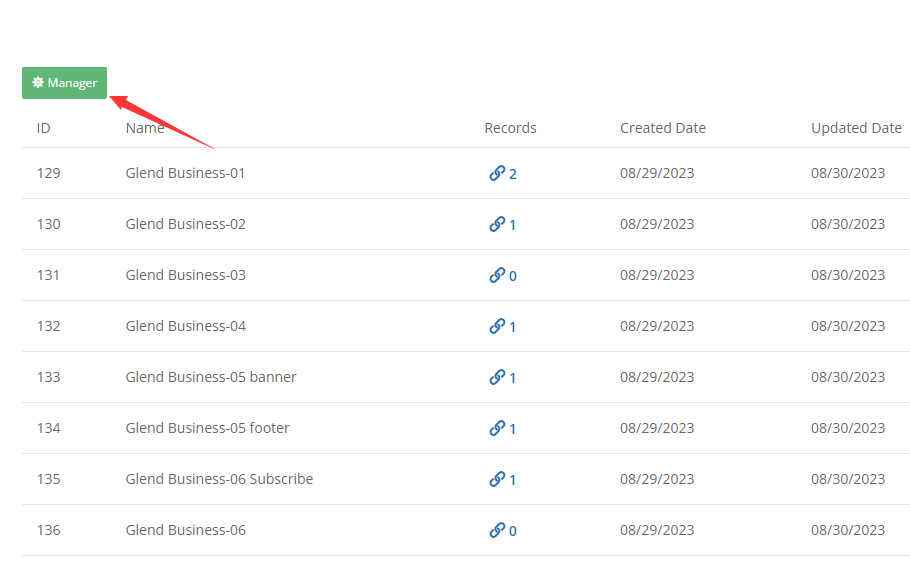
Task: Select the name Glend Business-05 banner
Action: (x=211, y=377)
